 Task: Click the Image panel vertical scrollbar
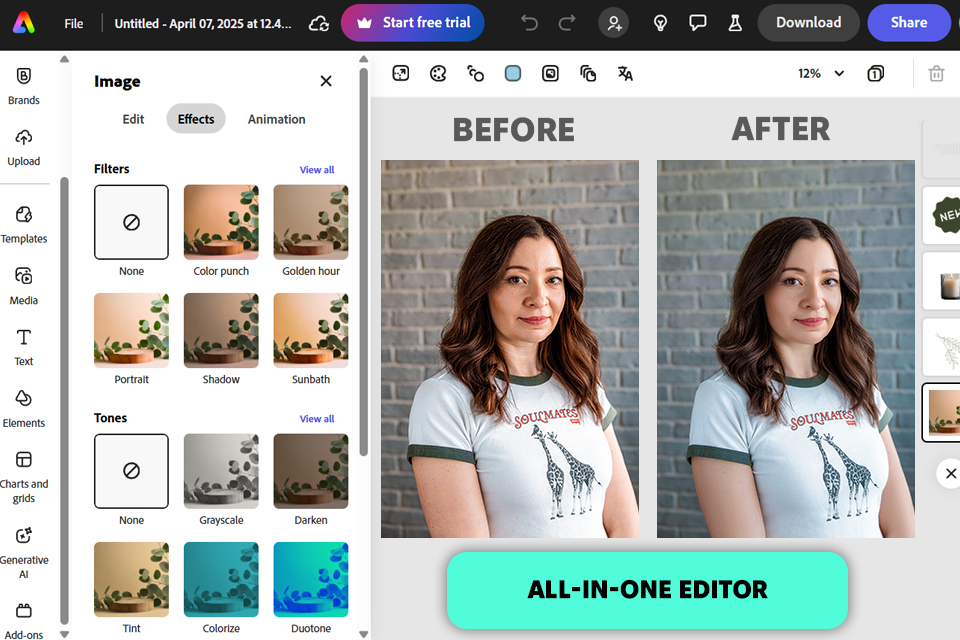coord(364,262)
